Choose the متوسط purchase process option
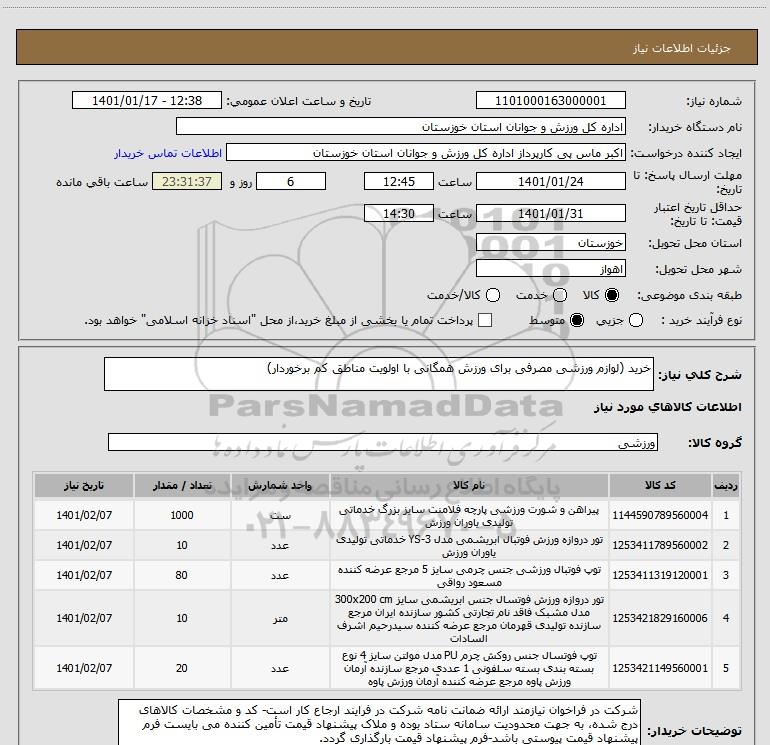770x745 pixels. pyautogui.click(x=577, y=321)
